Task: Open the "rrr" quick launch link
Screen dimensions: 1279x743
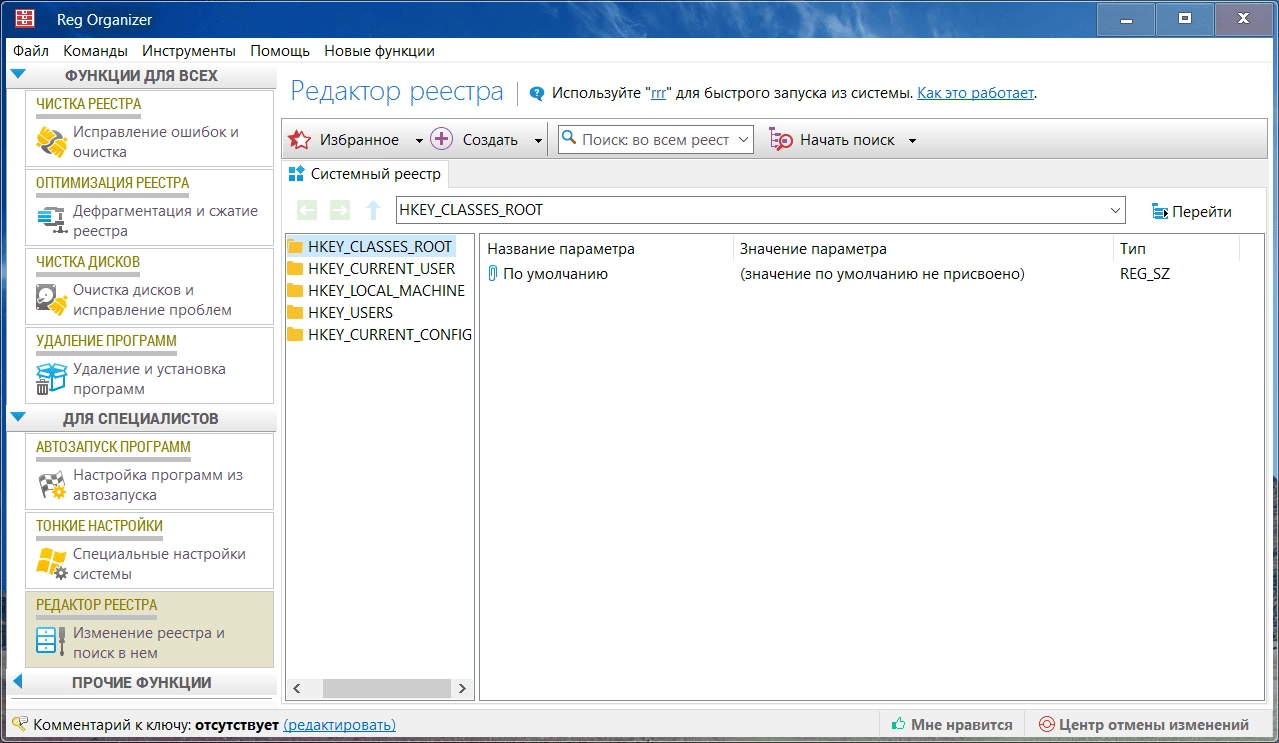Action: [x=658, y=93]
